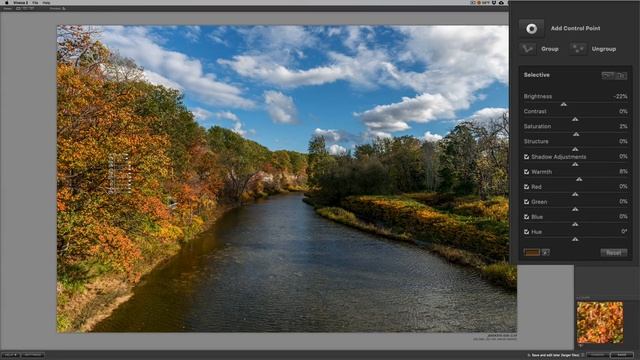Click the Save button at bottom right
The height and width of the screenshot is (360, 640).
click(622, 355)
